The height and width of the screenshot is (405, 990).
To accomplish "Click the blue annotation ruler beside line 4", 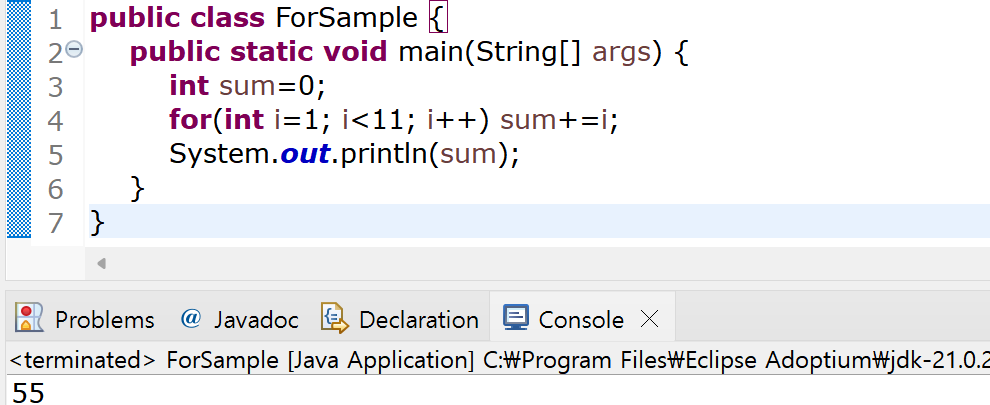I will click(18, 121).
